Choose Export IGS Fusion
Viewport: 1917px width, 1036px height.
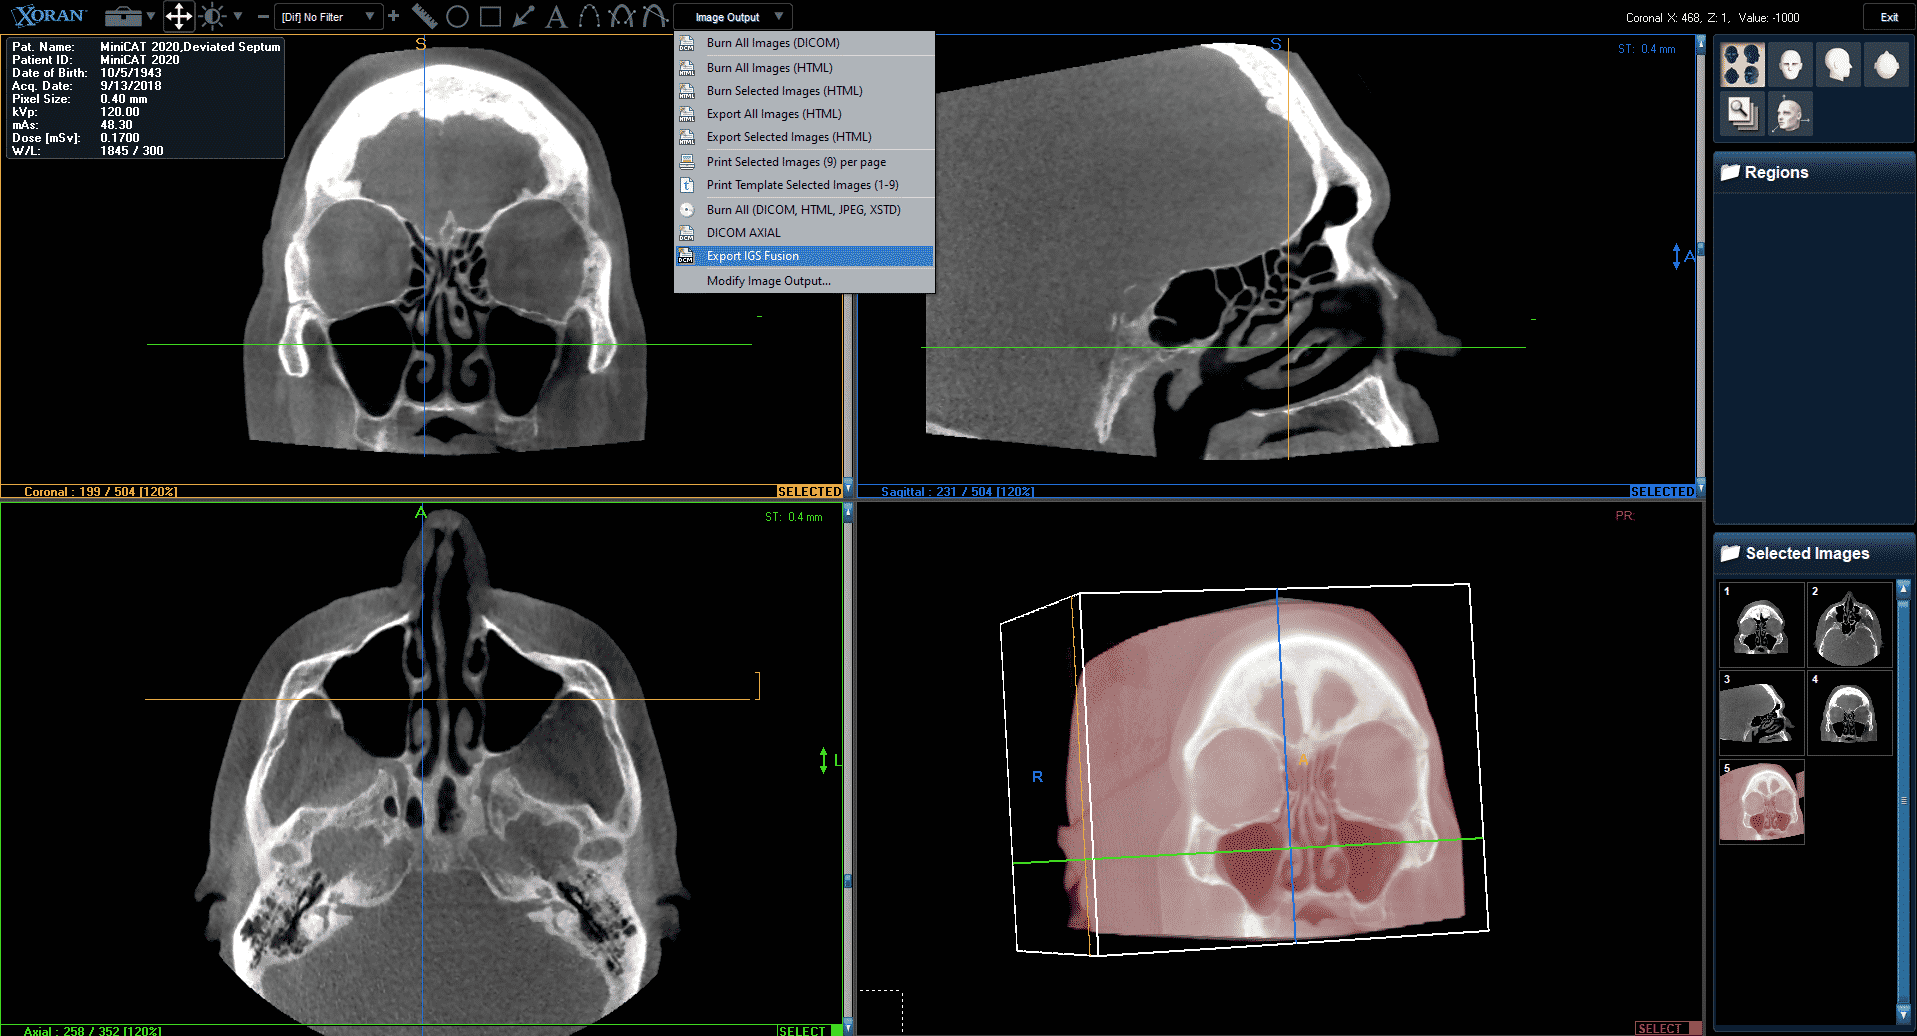(x=805, y=256)
